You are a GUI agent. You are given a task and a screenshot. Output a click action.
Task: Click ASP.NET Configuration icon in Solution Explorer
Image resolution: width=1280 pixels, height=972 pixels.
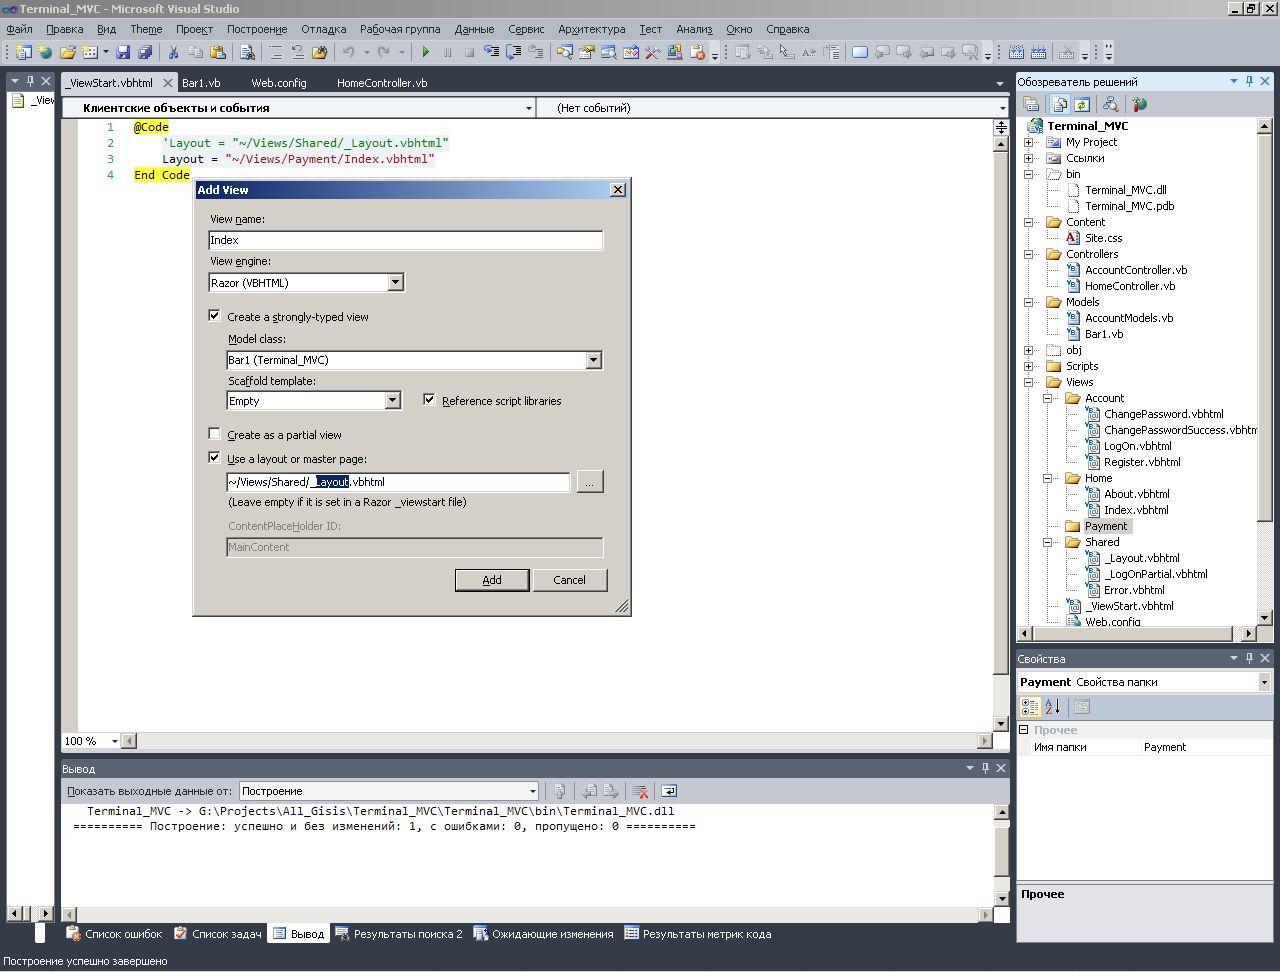pyautogui.click(x=1139, y=104)
